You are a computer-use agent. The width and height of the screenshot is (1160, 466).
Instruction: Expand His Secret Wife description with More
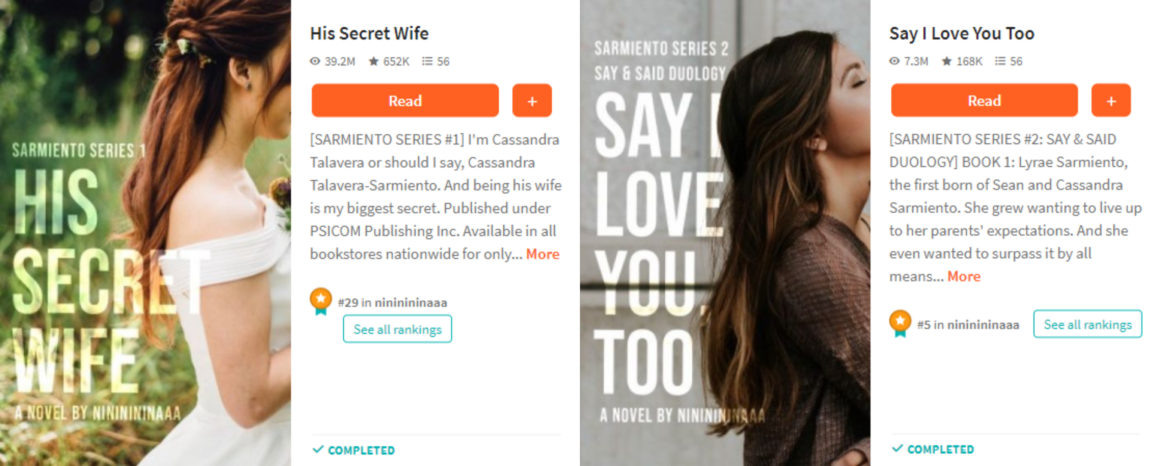point(542,254)
